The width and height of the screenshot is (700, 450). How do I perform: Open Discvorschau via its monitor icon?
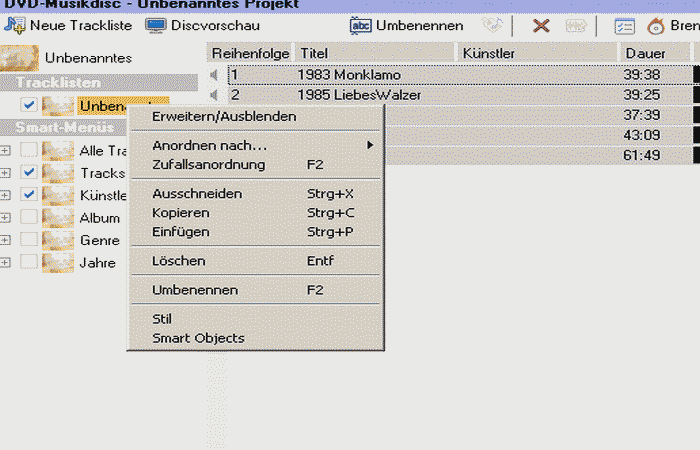coord(155,25)
